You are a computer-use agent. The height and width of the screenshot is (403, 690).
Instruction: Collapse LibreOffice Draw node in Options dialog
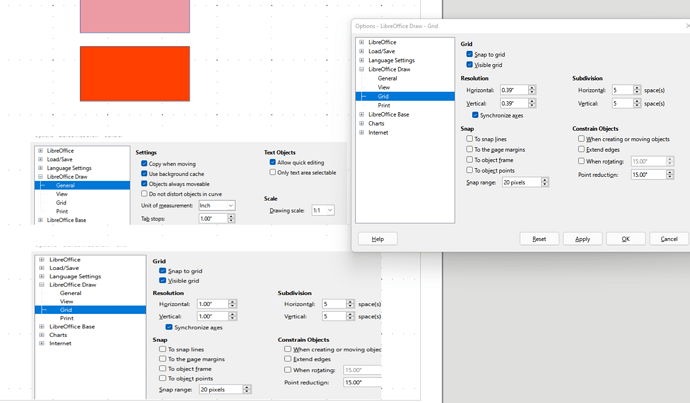(x=362, y=69)
